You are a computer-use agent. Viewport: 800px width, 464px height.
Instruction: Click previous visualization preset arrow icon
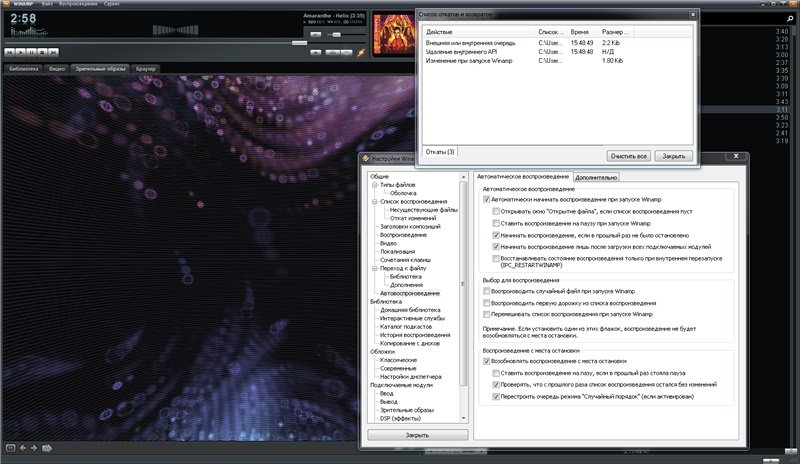(x=22, y=447)
